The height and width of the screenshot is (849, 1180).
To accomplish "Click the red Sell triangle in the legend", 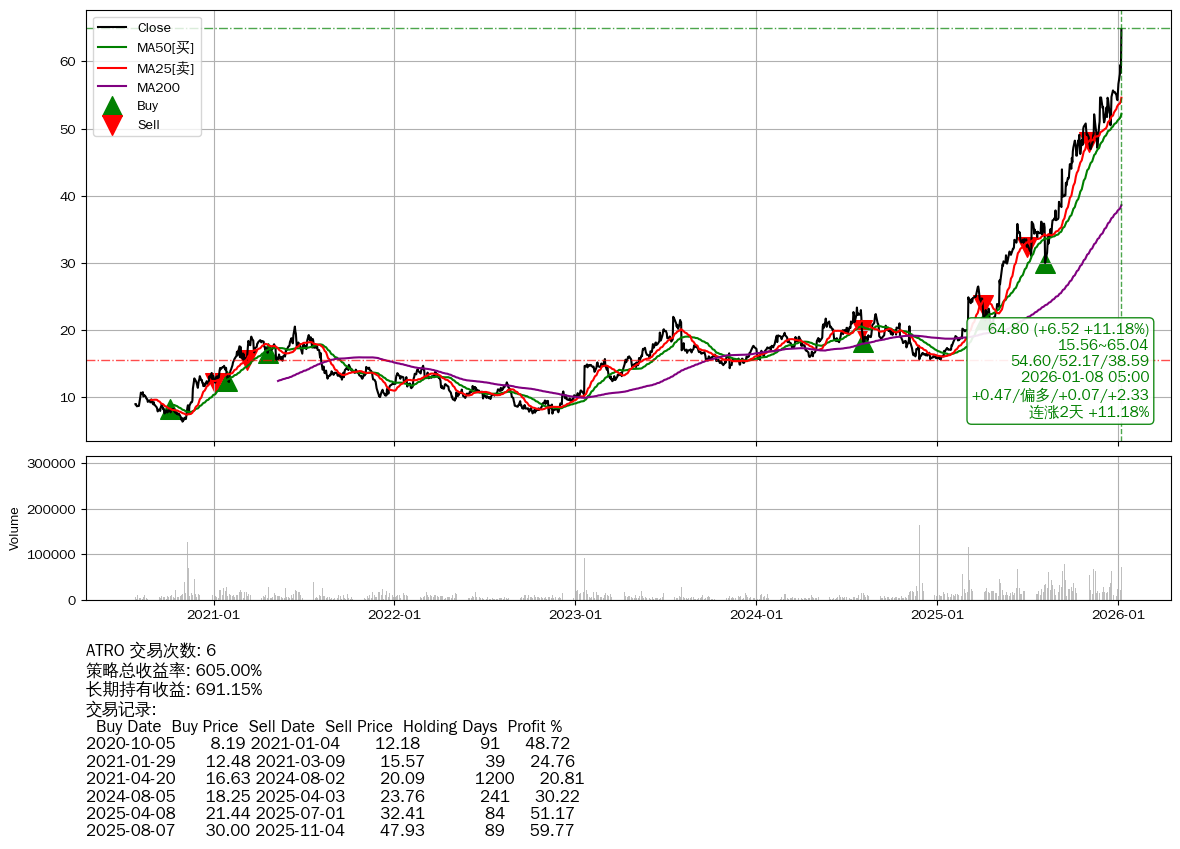I will pos(113,125).
